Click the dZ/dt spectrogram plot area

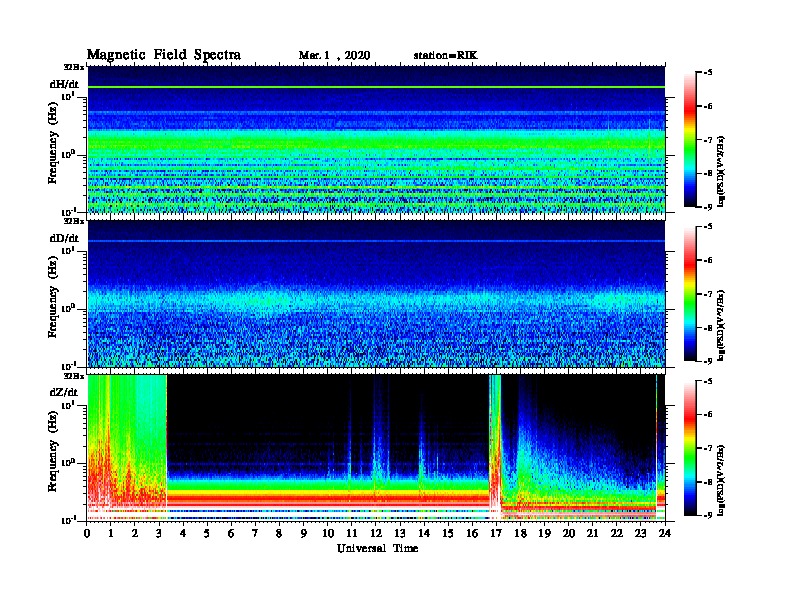tap(376, 448)
